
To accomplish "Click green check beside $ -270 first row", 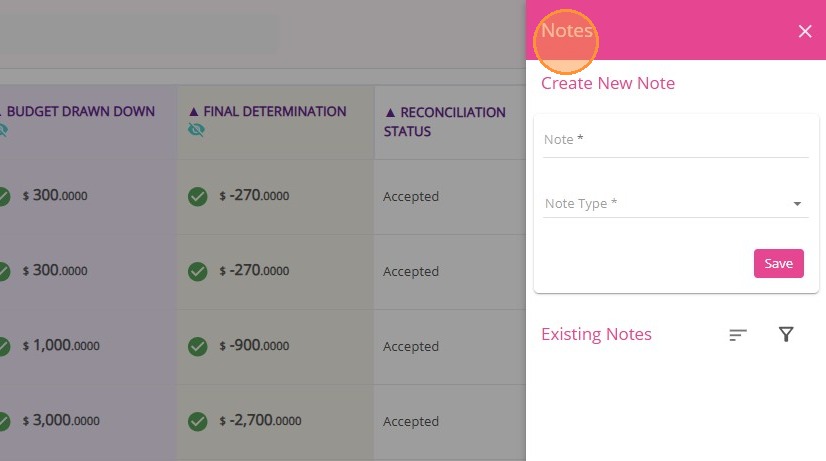I will coord(198,196).
